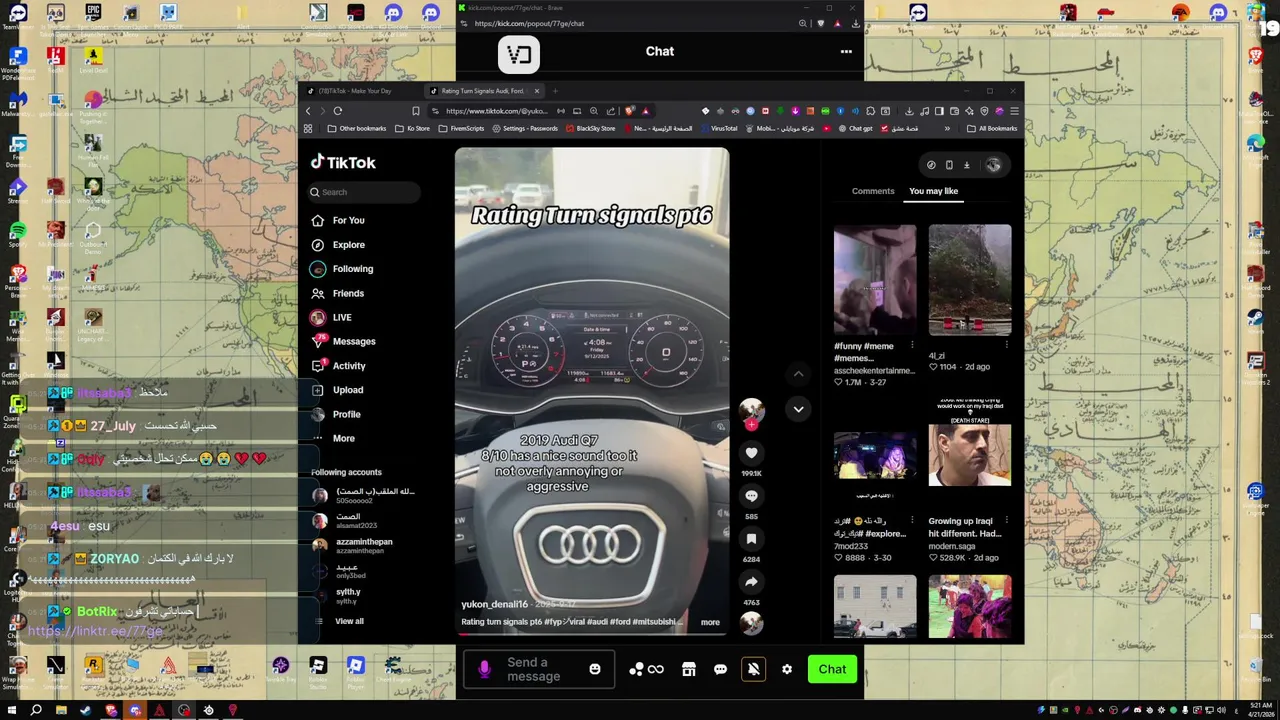
Task: Click the Kick chat bubble icon
Action: pos(720,669)
